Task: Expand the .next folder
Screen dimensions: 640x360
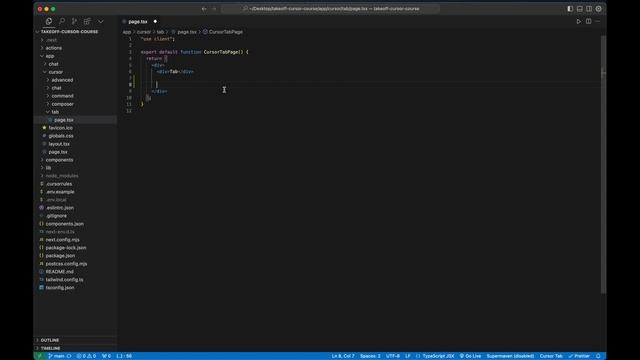Action: (x=51, y=40)
